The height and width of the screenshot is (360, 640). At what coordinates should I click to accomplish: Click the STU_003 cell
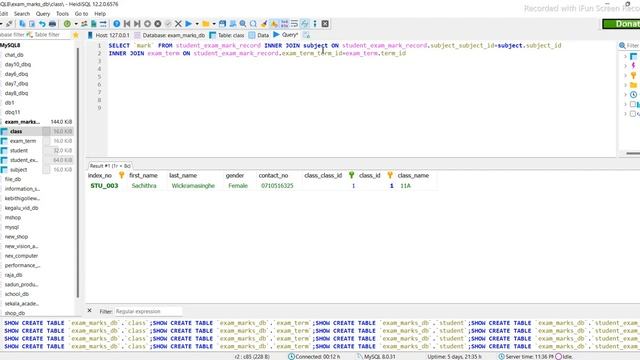[104, 186]
